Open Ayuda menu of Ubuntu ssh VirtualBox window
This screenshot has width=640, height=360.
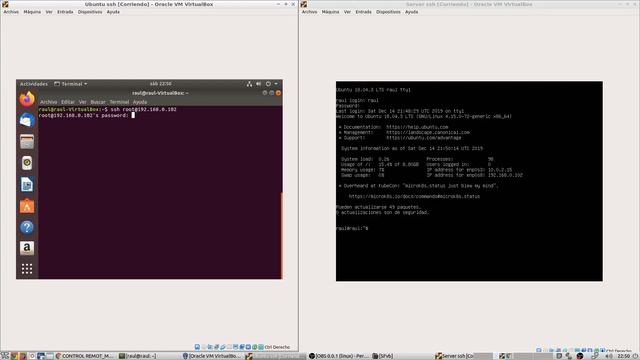click(113, 12)
